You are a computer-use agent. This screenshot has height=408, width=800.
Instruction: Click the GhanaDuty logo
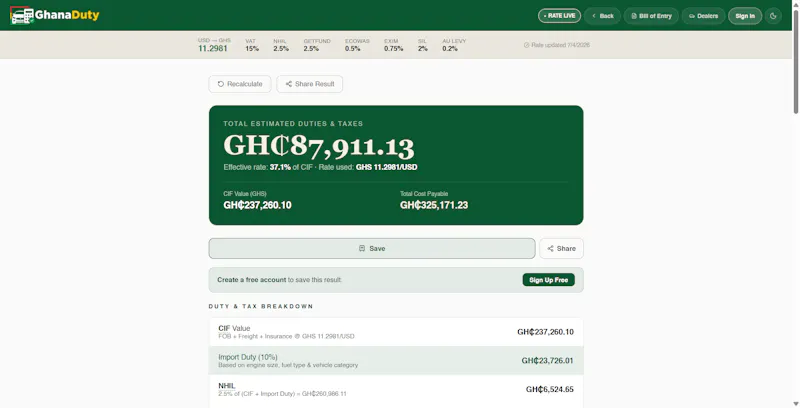(55, 15)
